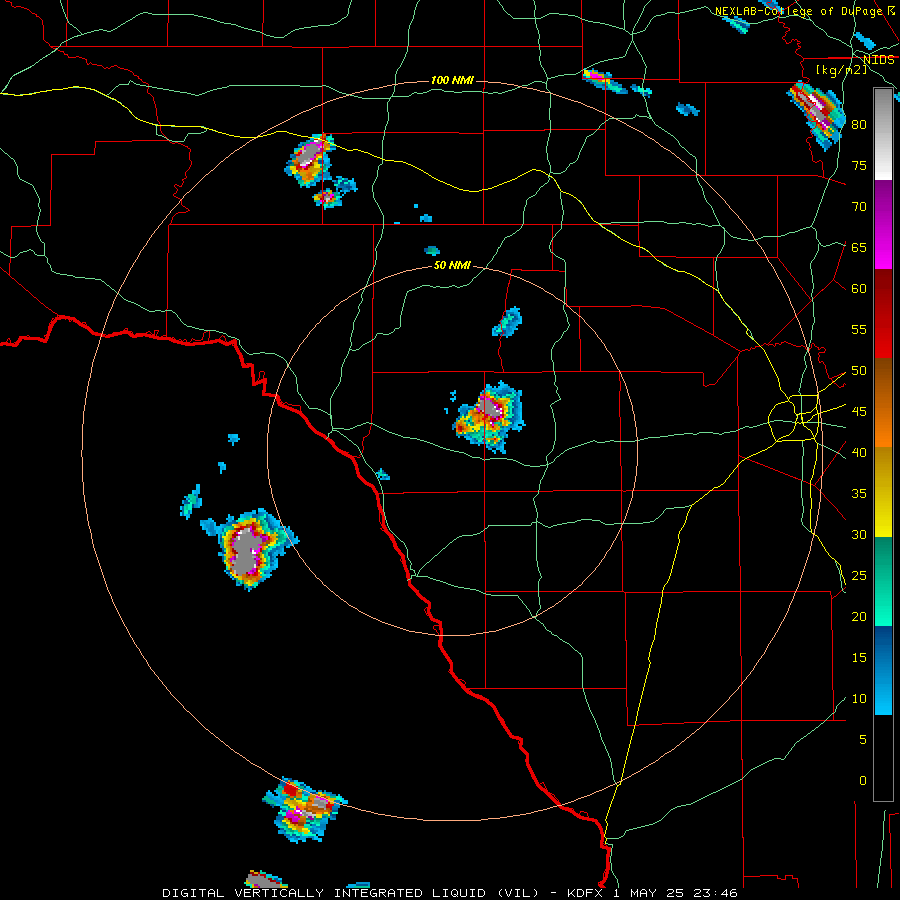This screenshot has height=900, width=900.
Task: Click the scale label "65"
Action: point(859,247)
